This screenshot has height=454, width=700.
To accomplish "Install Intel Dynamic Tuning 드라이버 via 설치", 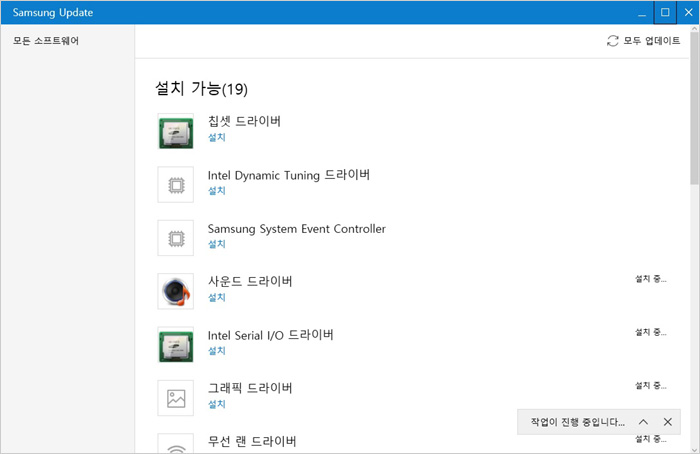I will [x=217, y=191].
